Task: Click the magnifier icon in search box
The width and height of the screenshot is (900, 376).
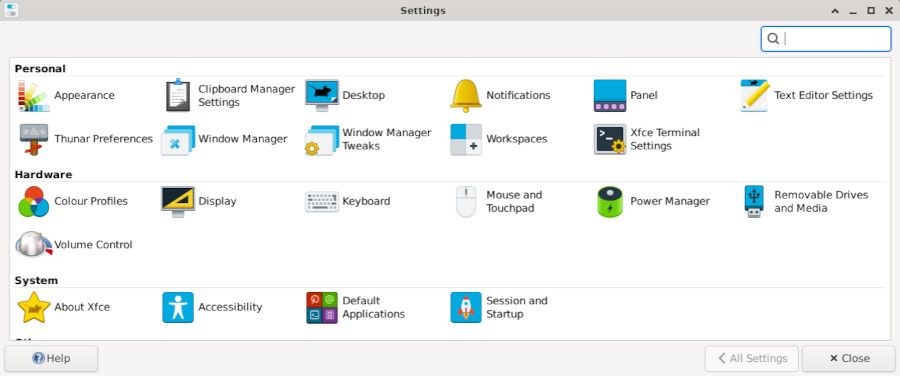Action: [x=773, y=38]
